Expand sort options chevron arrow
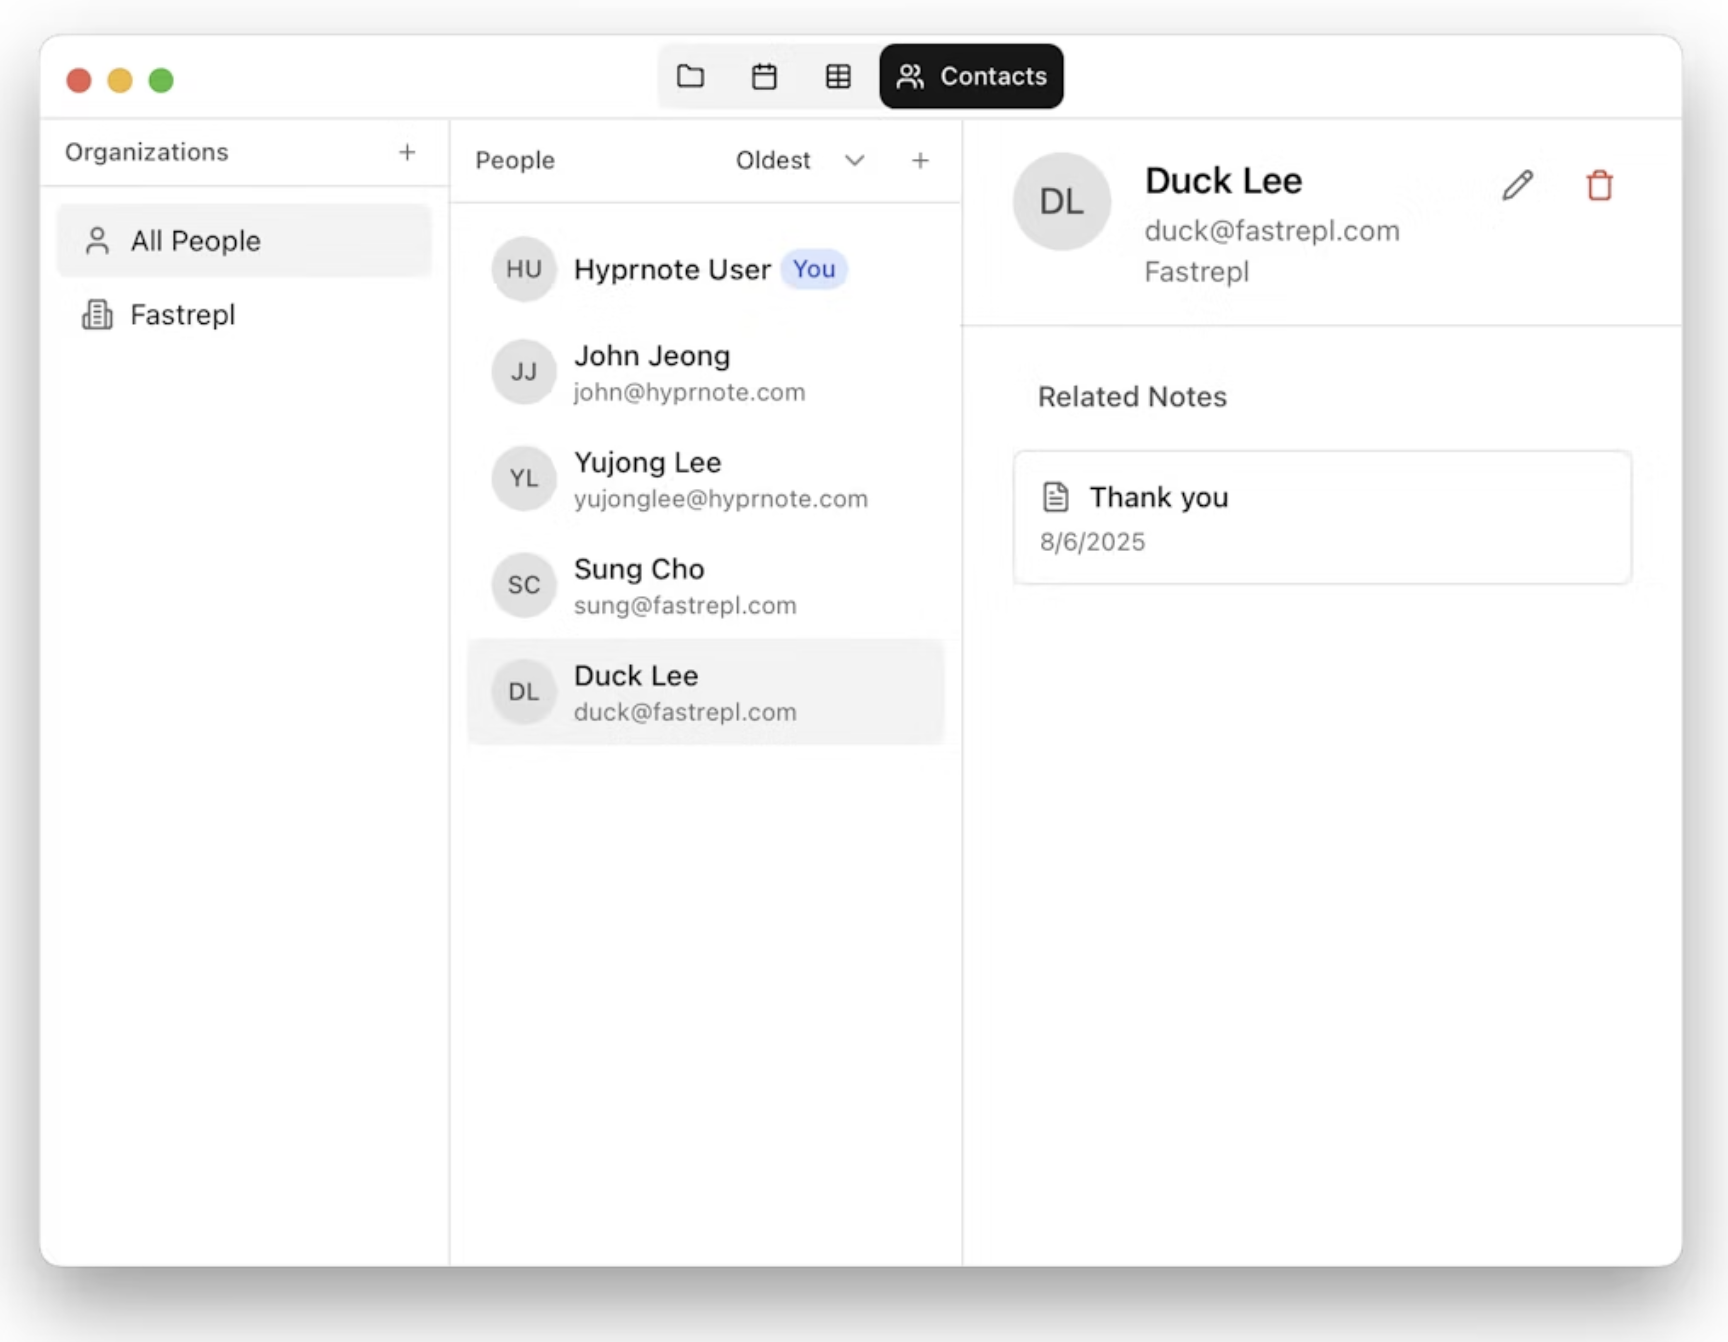Viewport: 1728px width, 1342px height. tap(854, 161)
